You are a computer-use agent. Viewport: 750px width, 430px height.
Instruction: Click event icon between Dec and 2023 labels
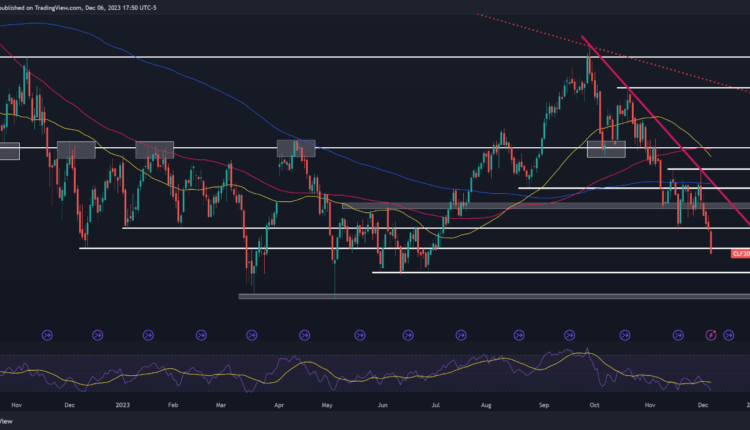(x=98, y=334)
